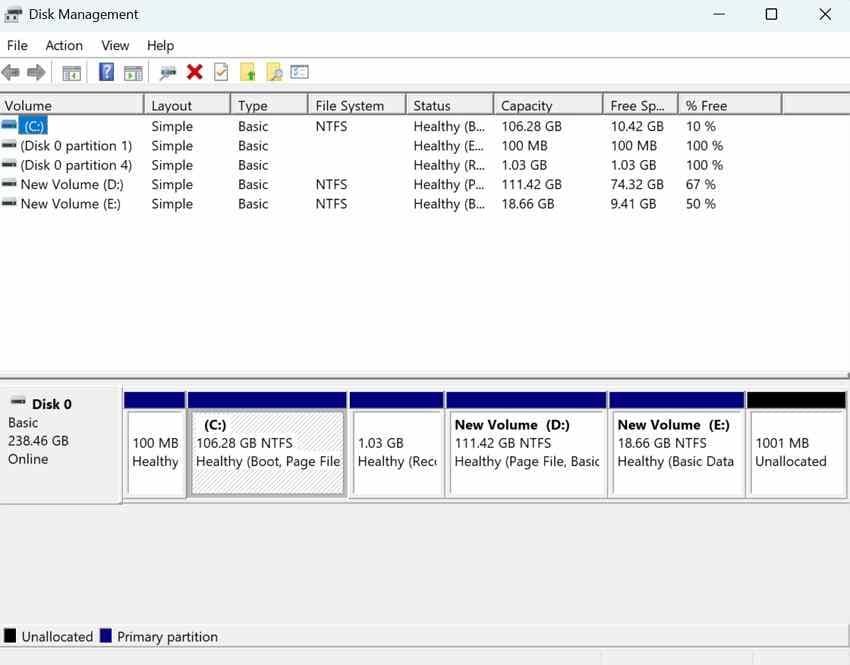Open Help via blue question mark icon

(x=106, y=72)
